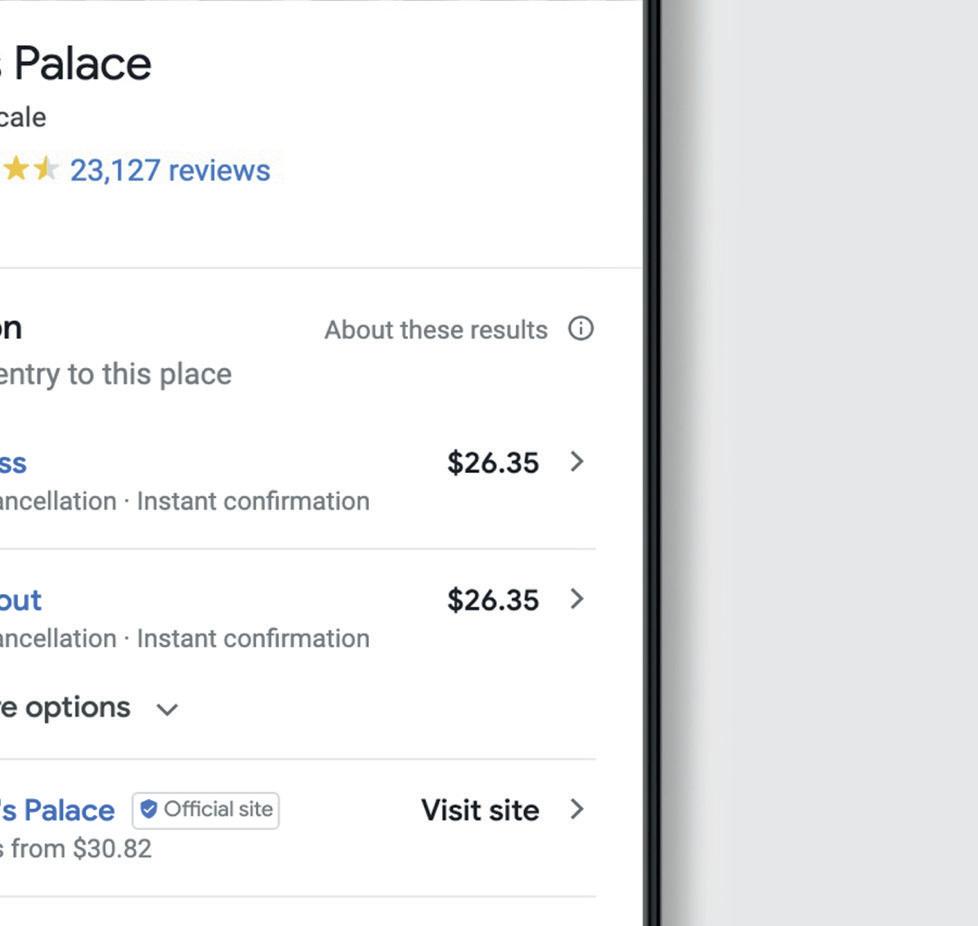Open the blue ticket provider link ending in 'out'
The image size is (978, 926).
point(21,600)
